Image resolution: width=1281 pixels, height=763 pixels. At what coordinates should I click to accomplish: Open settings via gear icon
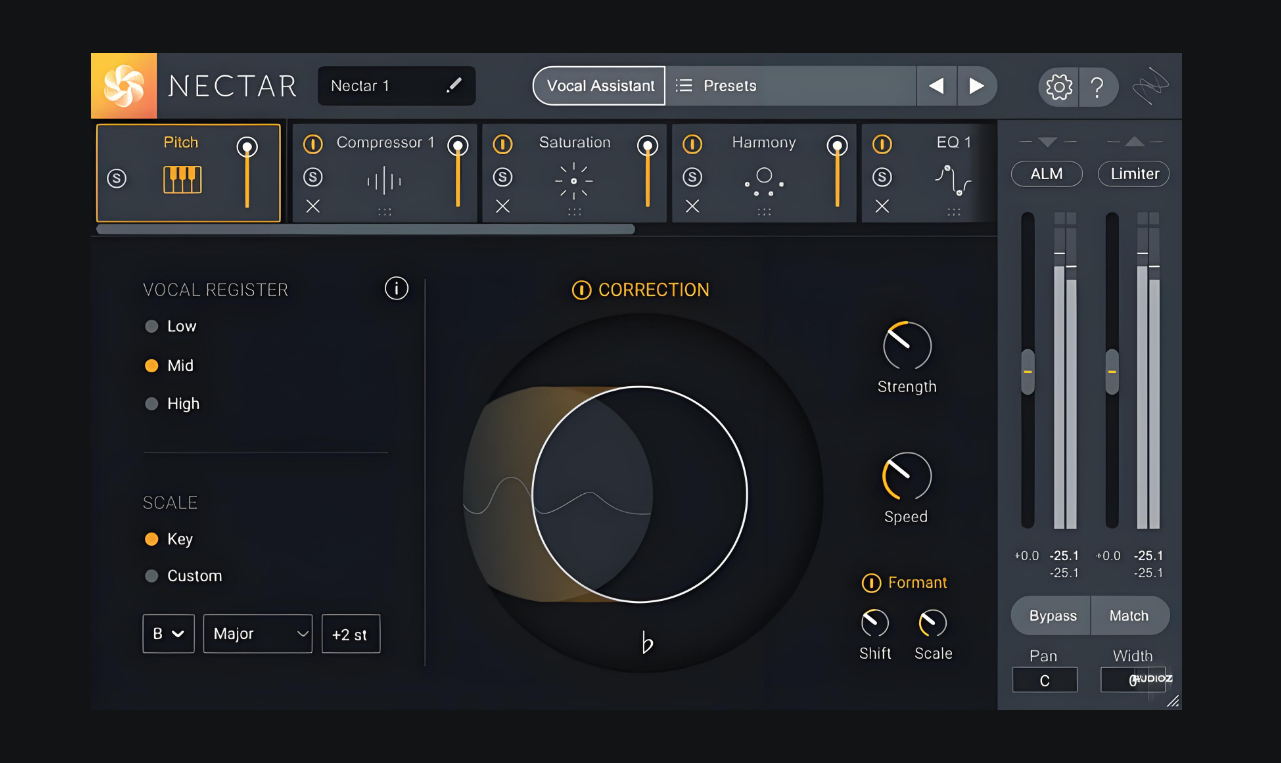pyautogui.click(x=1058, y=87)
